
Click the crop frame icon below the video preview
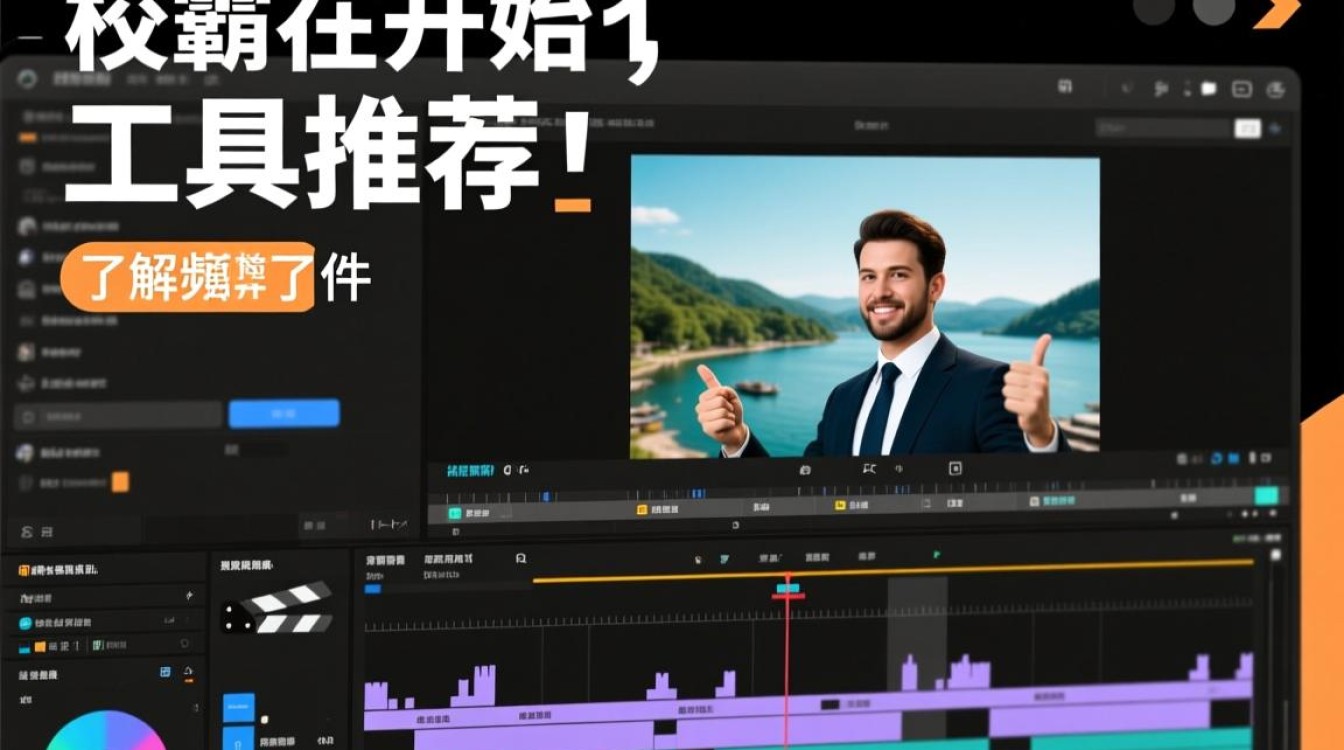868,468
